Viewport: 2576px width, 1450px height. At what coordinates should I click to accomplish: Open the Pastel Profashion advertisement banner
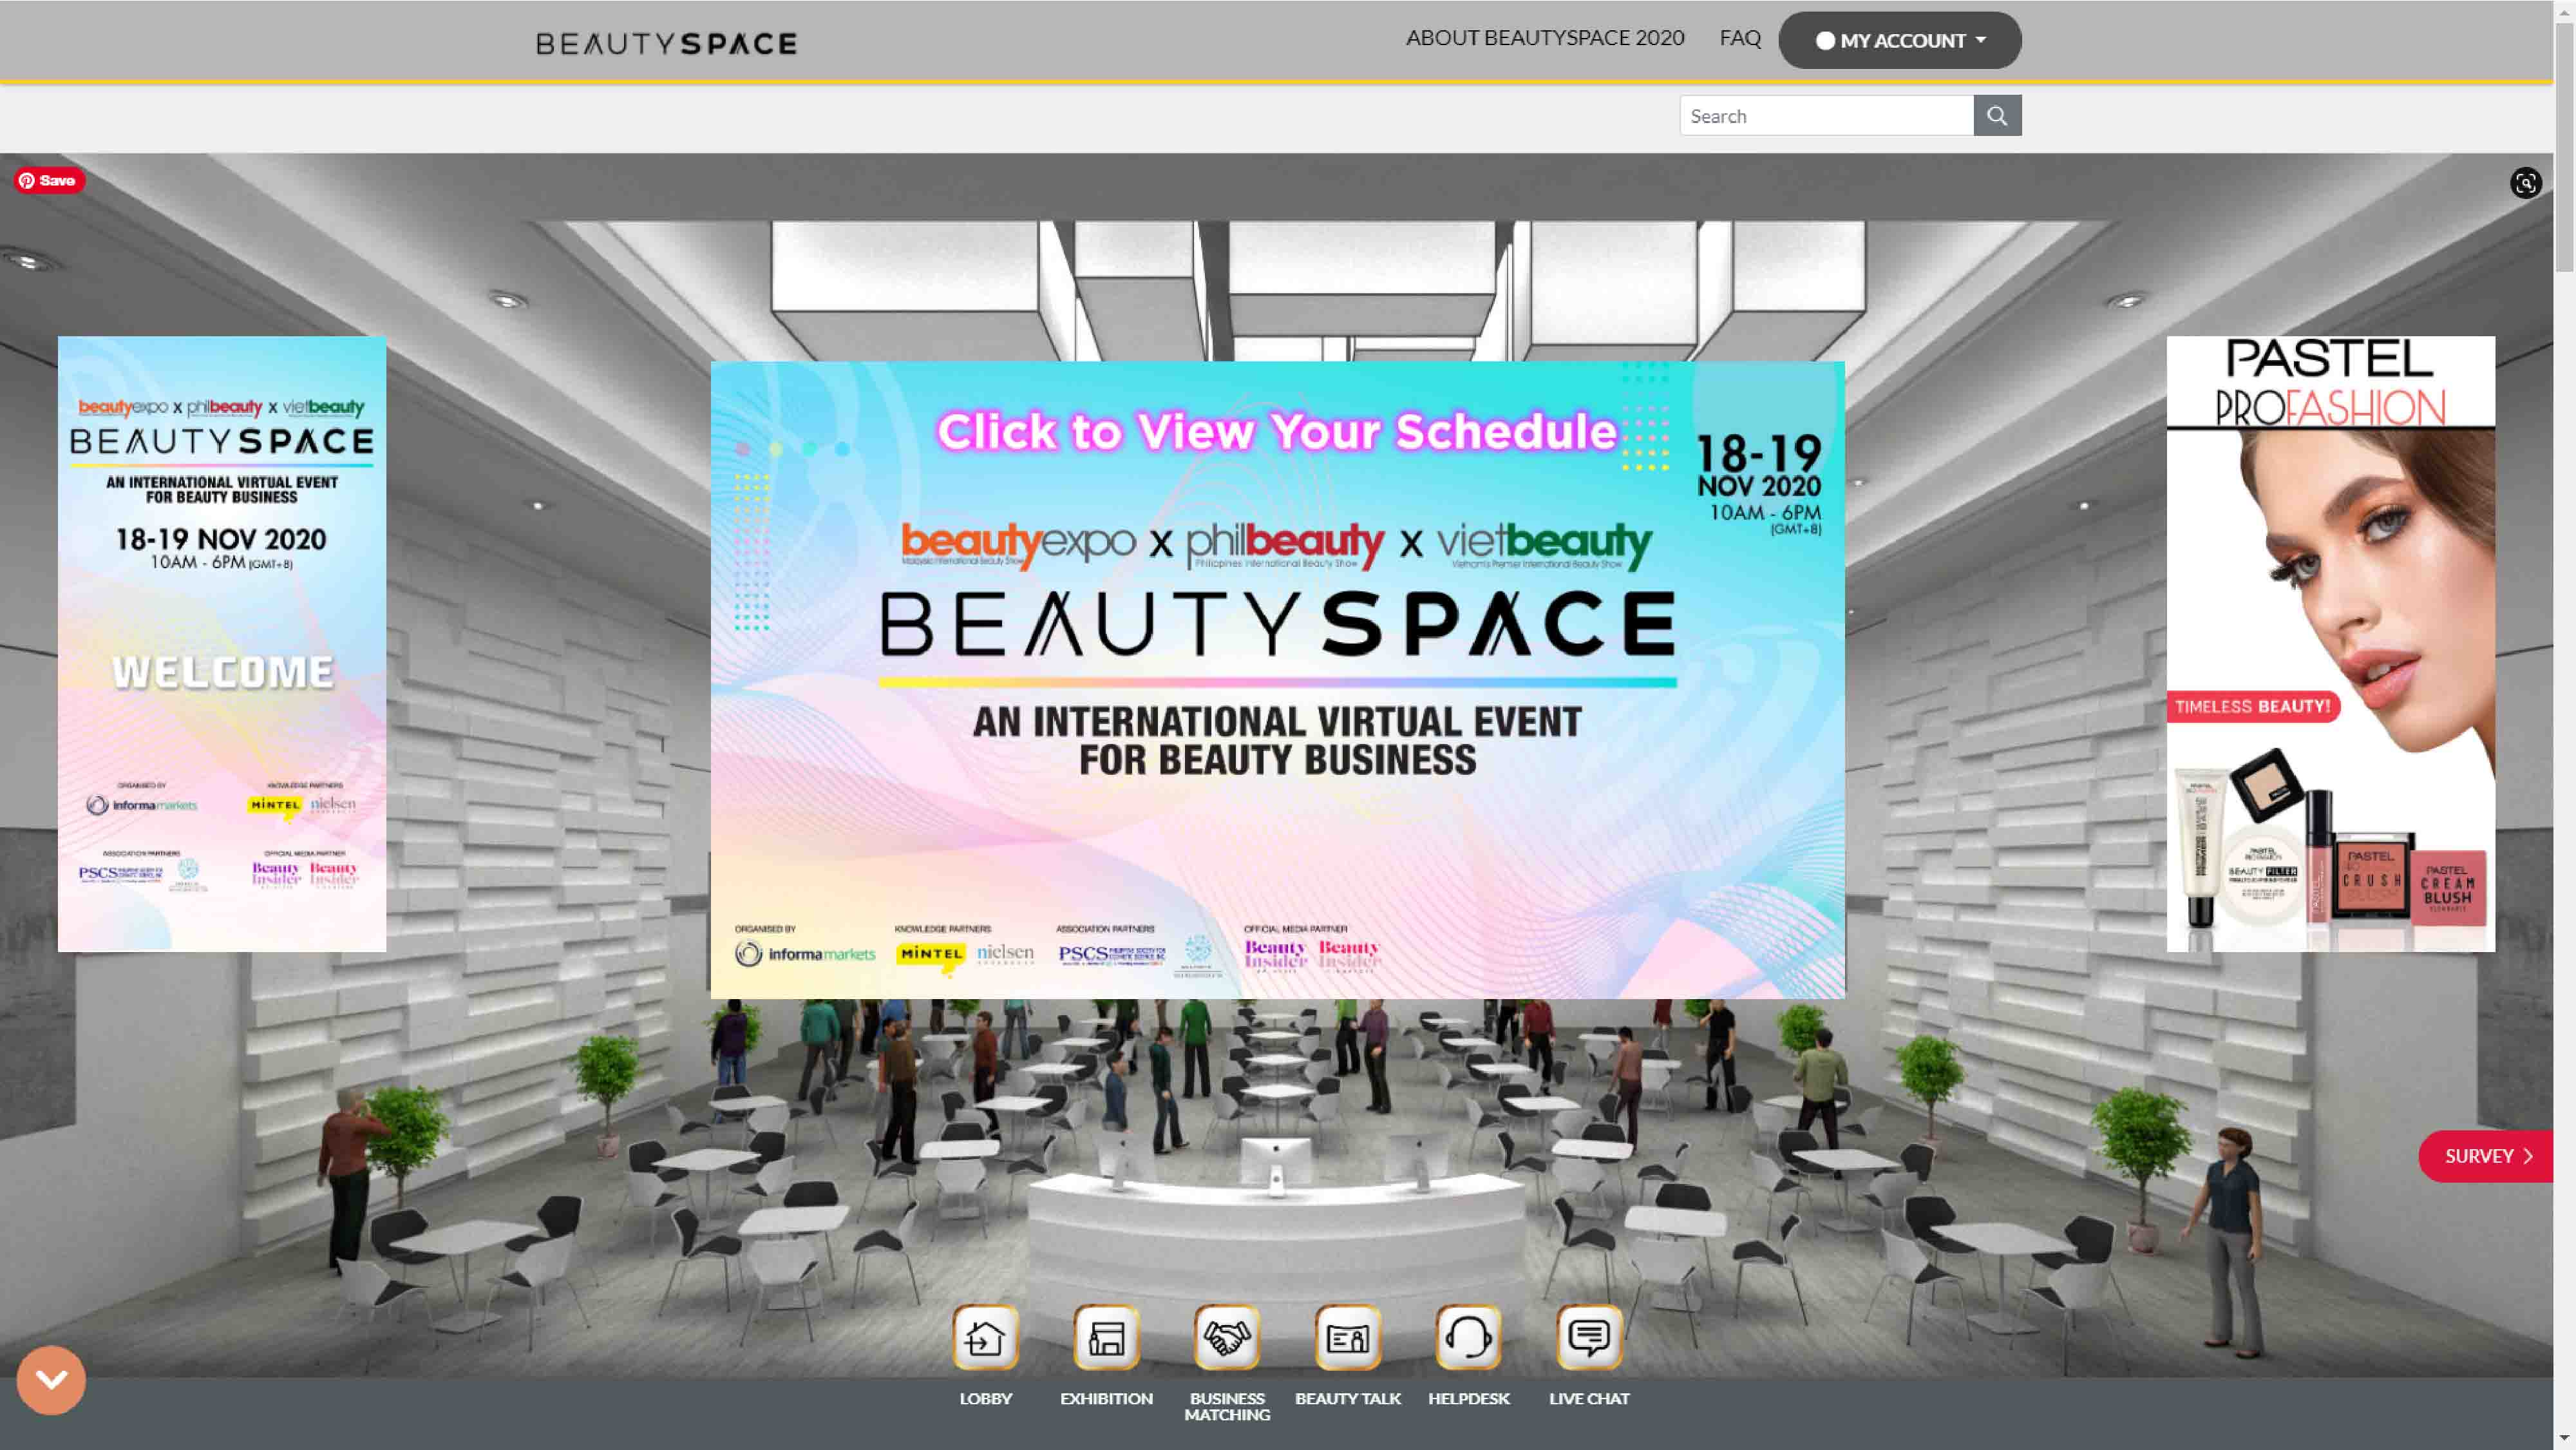2330,644
